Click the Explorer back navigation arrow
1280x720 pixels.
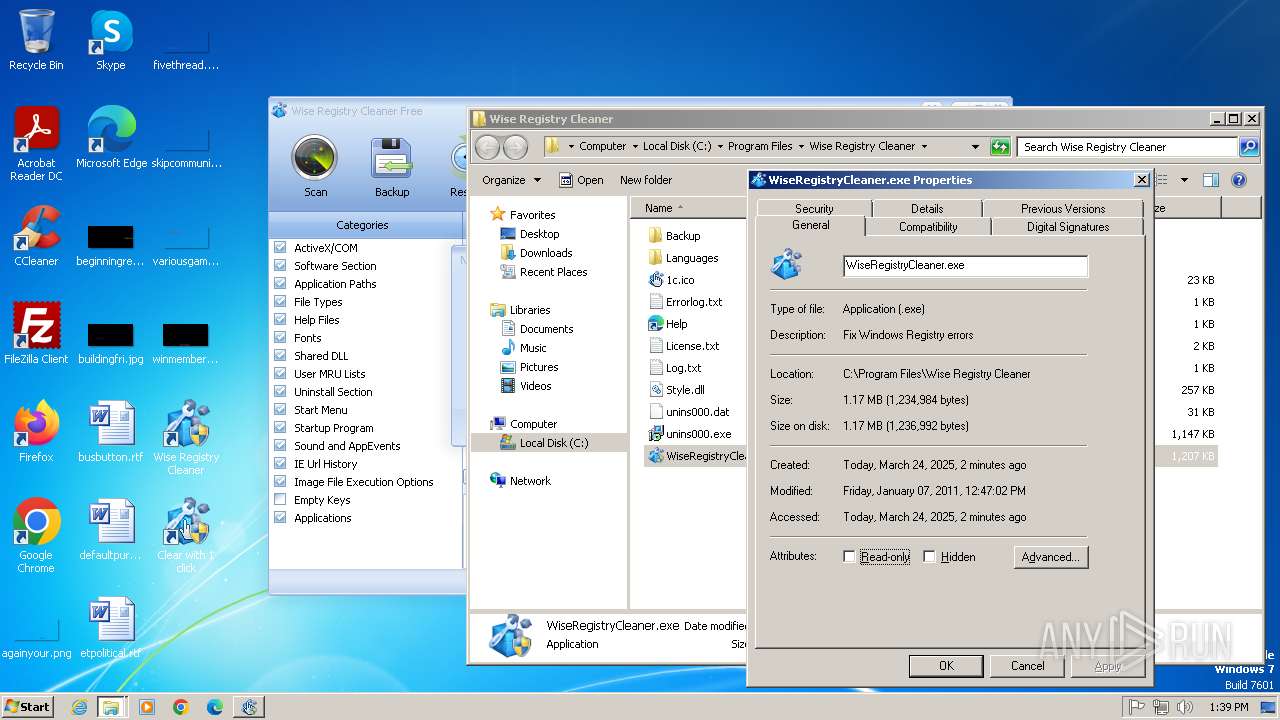tap(487, 147)
